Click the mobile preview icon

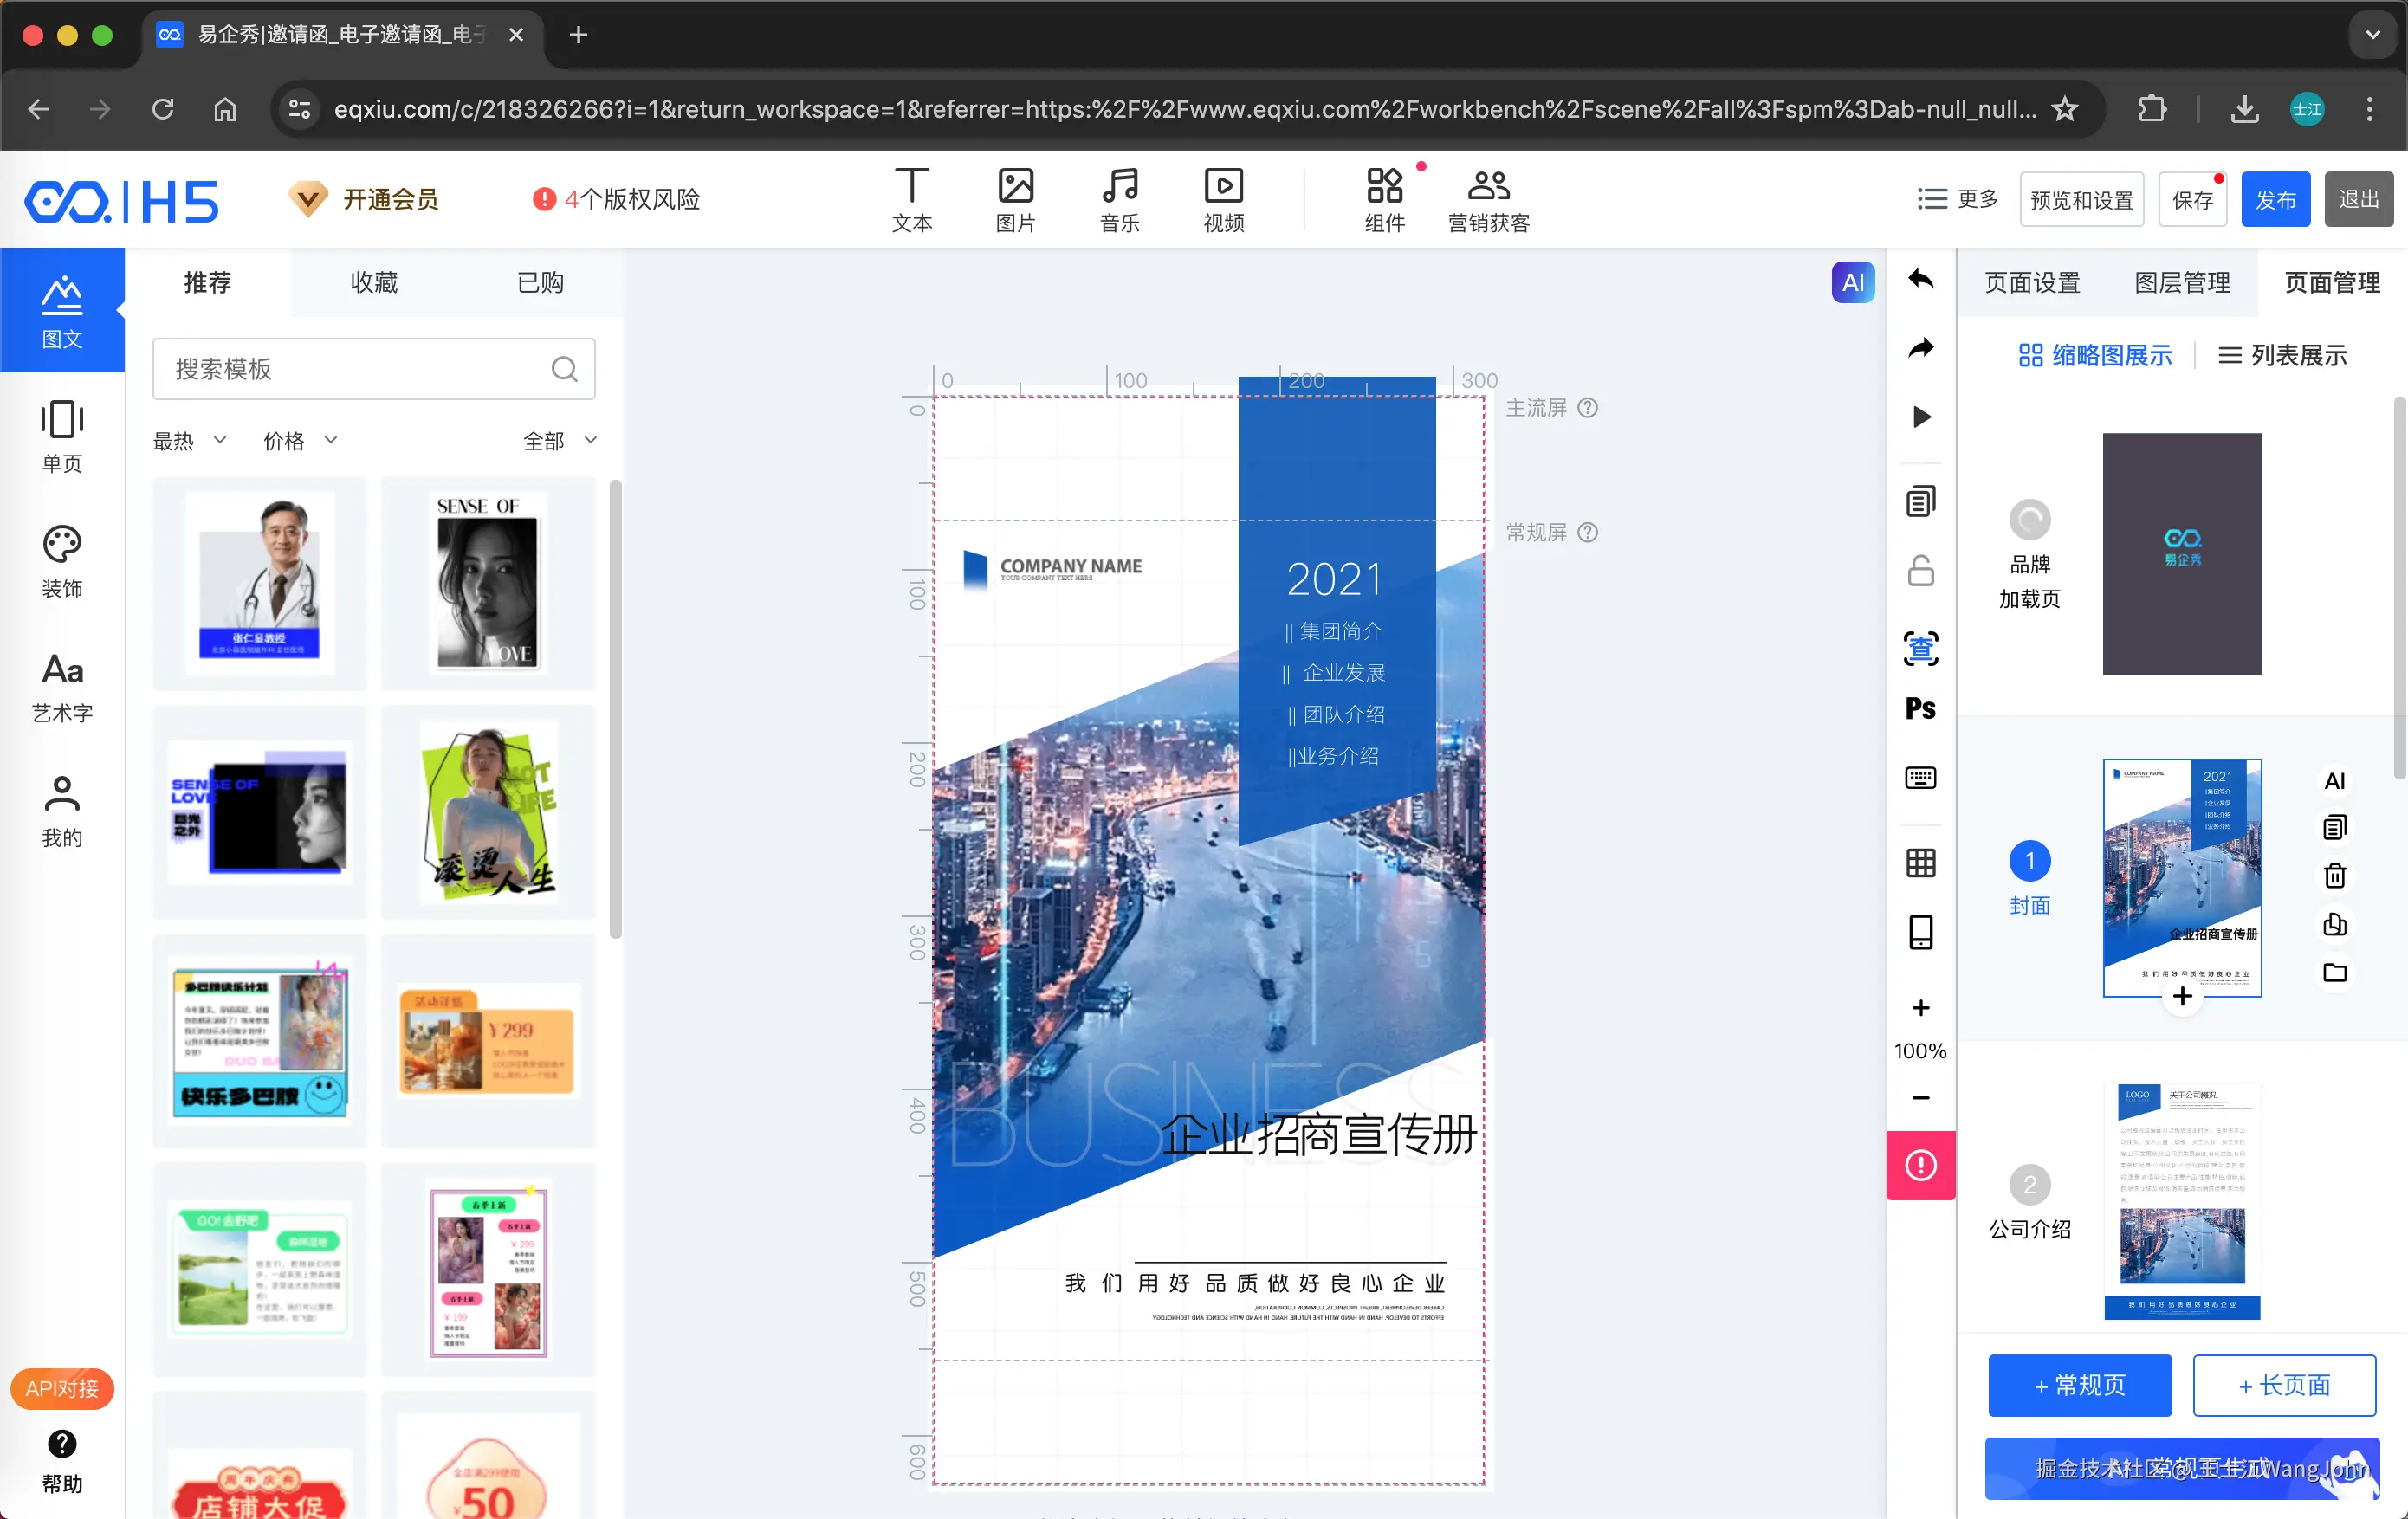click(x=1920, y=931)
